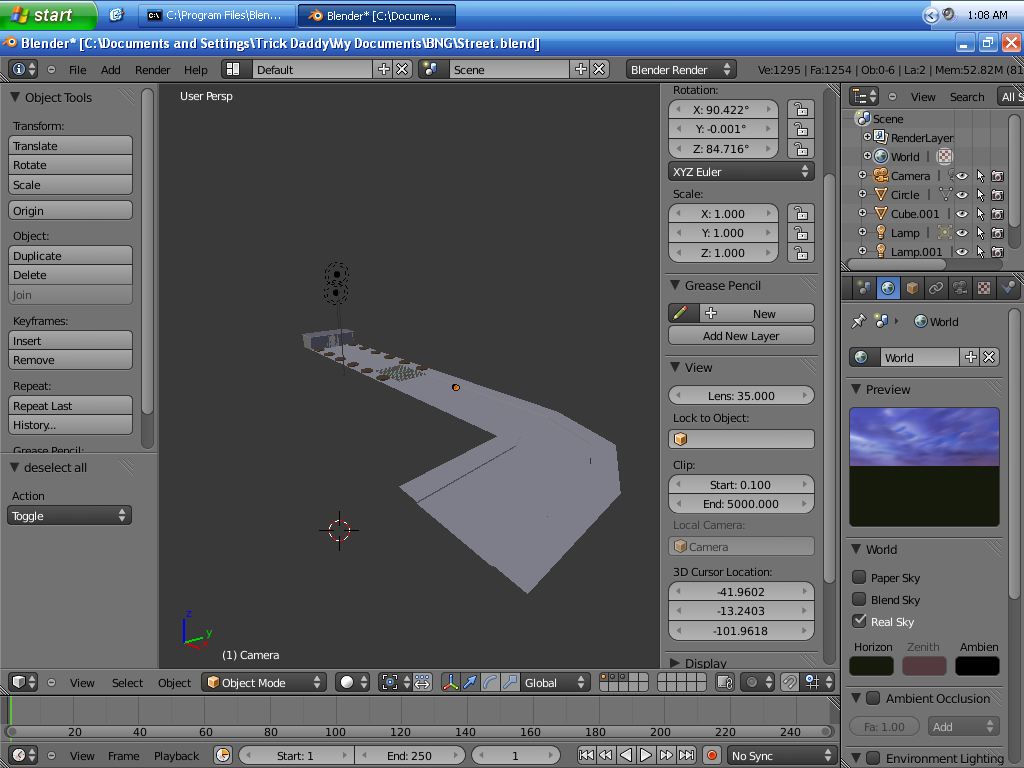This screenshot has height=768, width=1024.
Task: Click the snap magnet icon in 3D header
Action: coord(790,681)
